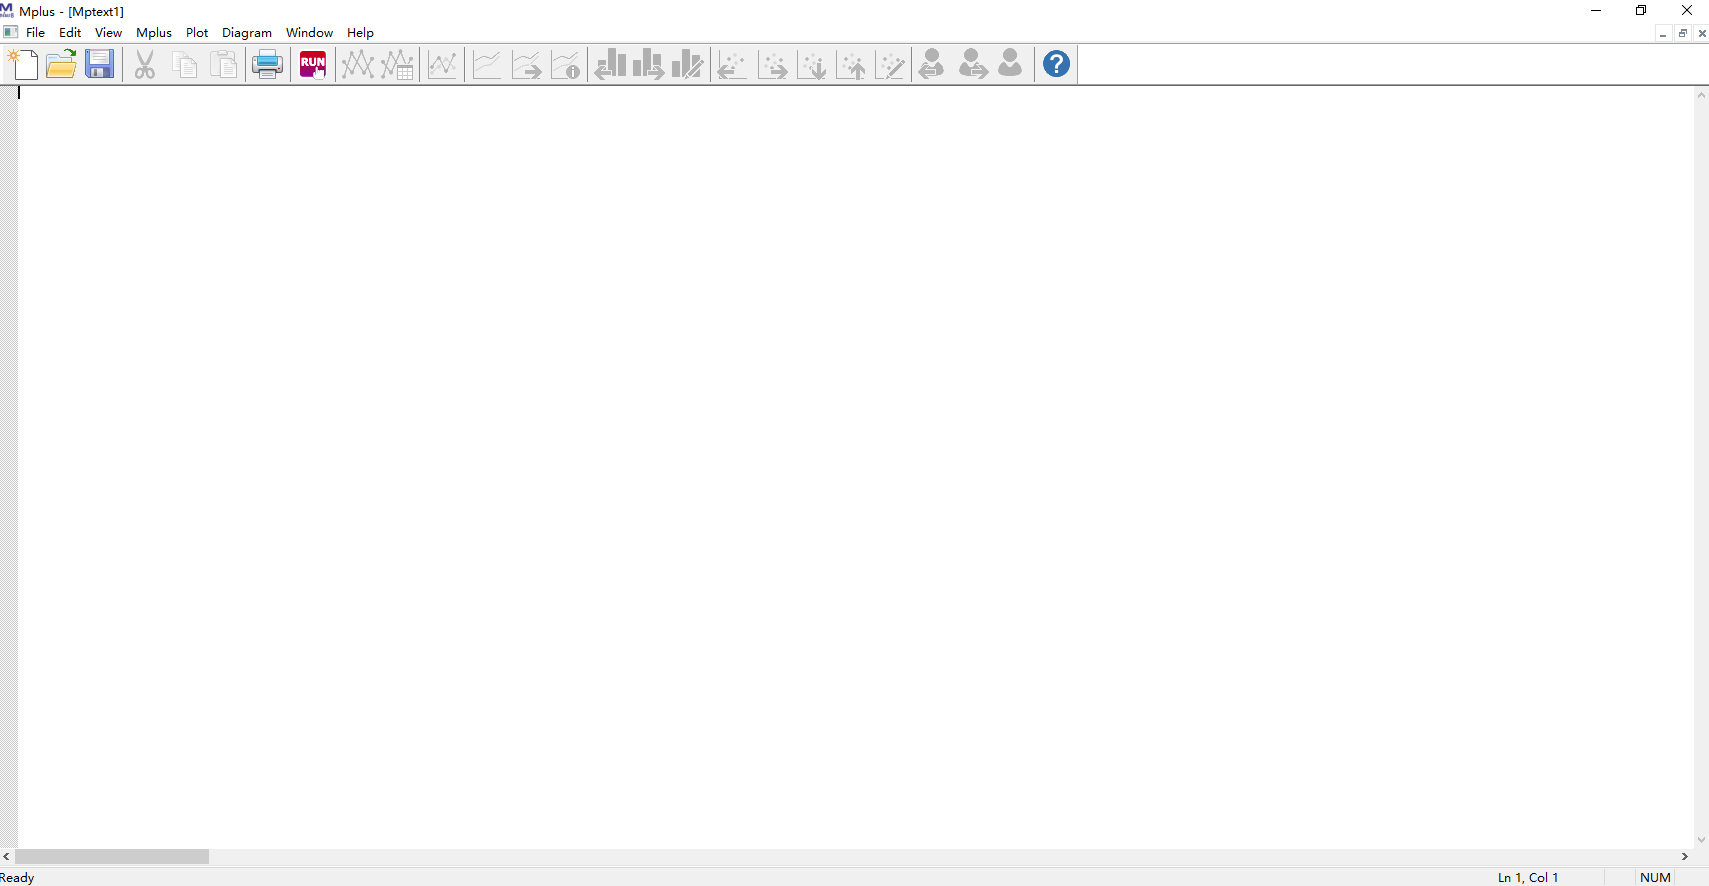1709x886 pixels.
Task: Open the View menu
Action: (x=108, y=33)
